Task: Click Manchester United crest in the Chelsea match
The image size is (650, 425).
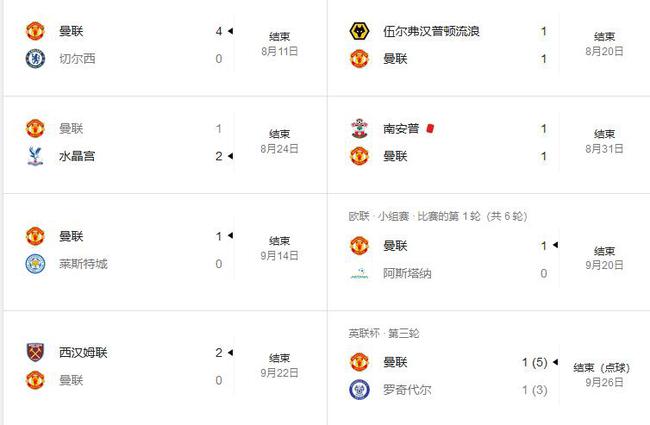Action: click(35, 31)
